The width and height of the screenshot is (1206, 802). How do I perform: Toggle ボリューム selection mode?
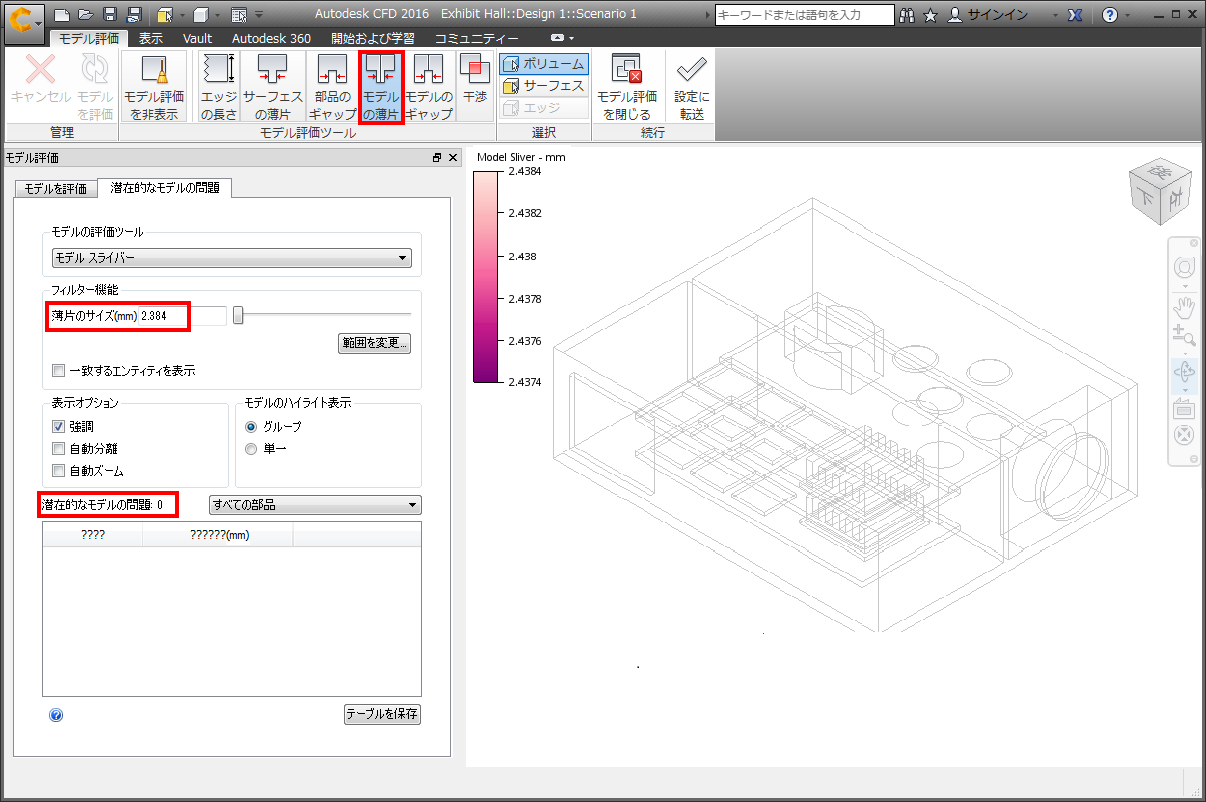(544, 64)
